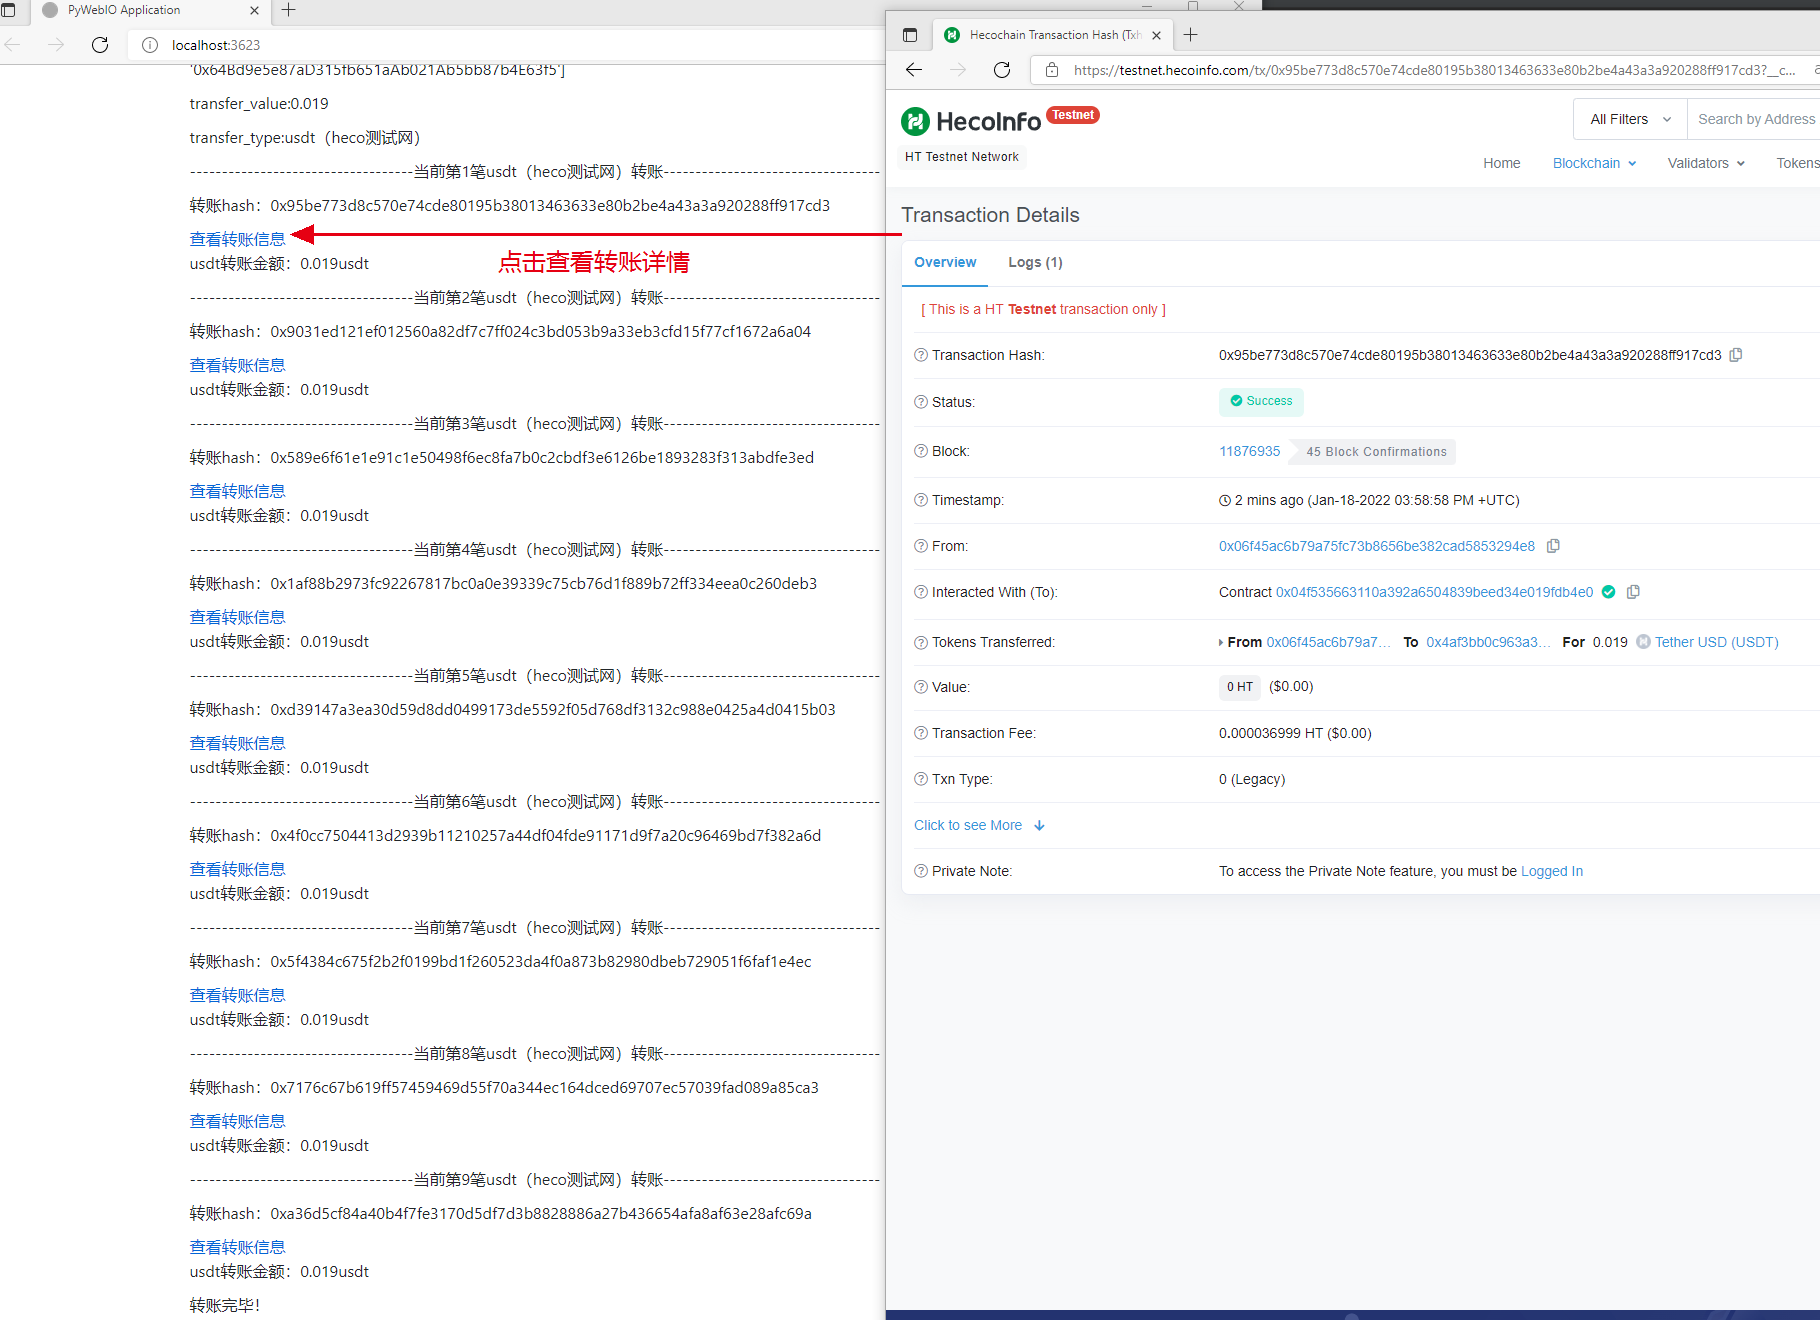Open 查看转账信息 link for transfer 4
The width and height of the screenshot is (1820, 1320).
click(237, 617)
